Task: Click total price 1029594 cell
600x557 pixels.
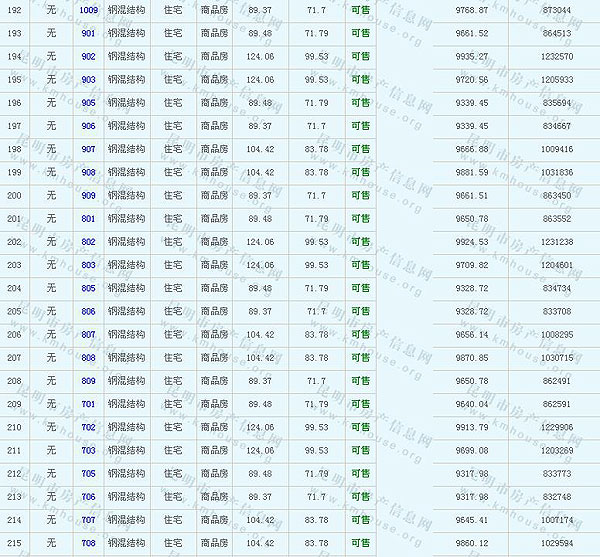Action: point(557,543)
